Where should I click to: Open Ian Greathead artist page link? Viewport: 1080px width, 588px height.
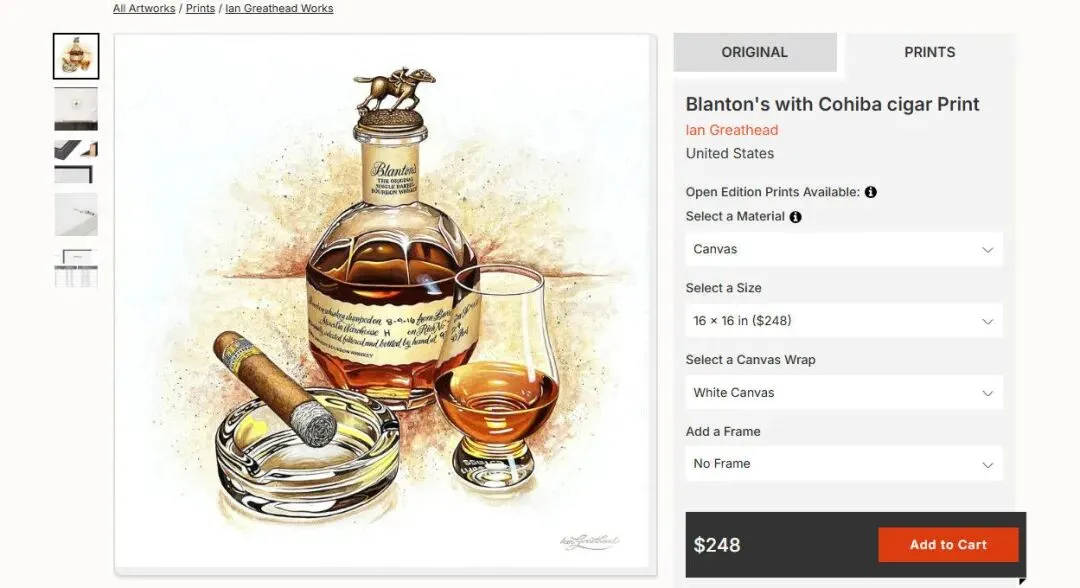pyautogui.click(x=731, y=130)
